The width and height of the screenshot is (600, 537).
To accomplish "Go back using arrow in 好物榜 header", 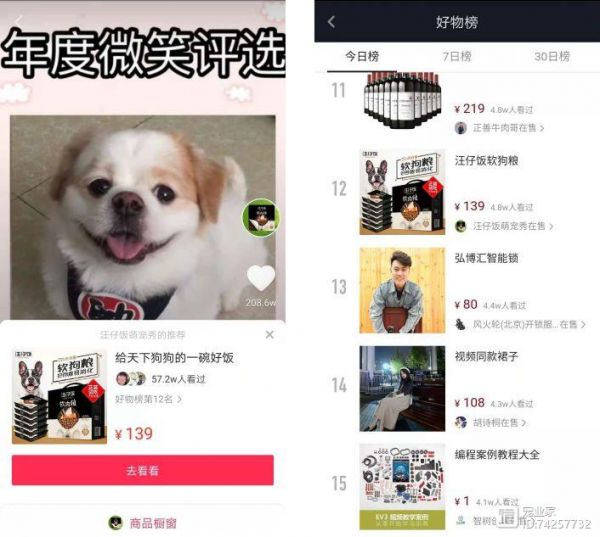I will coord(331,22).
